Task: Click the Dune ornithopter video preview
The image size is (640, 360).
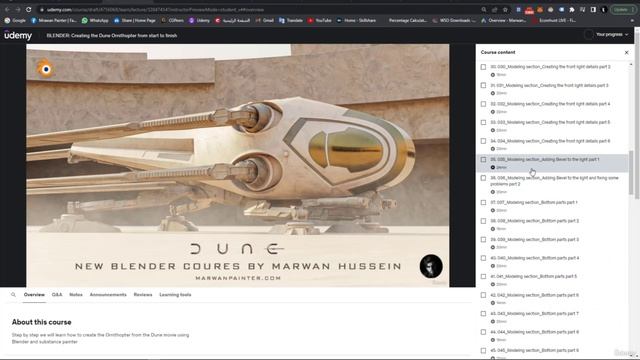Action: [x=238, y=165]
